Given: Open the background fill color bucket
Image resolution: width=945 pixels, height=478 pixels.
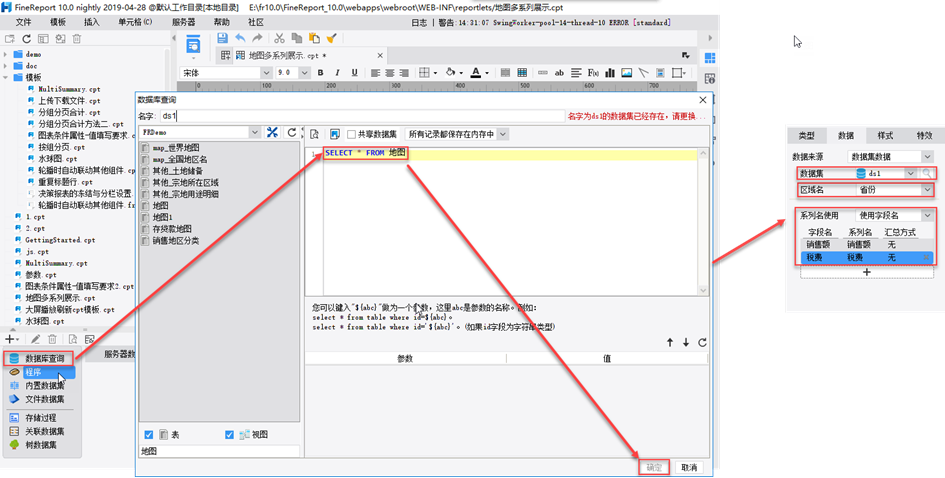Looking at the screenshot, I should [450, 72].
